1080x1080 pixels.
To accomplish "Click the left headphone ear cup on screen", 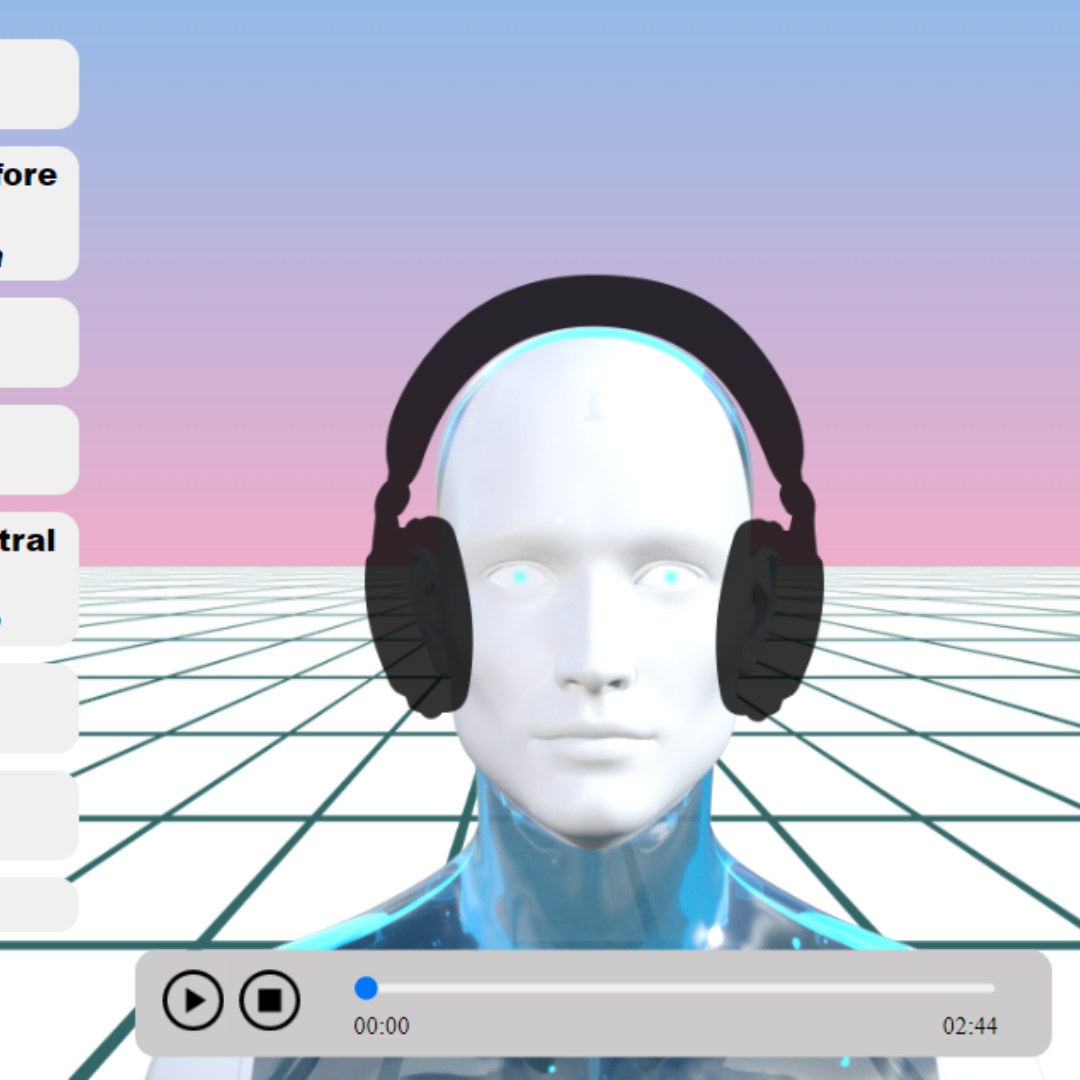I will click(418, 615).
